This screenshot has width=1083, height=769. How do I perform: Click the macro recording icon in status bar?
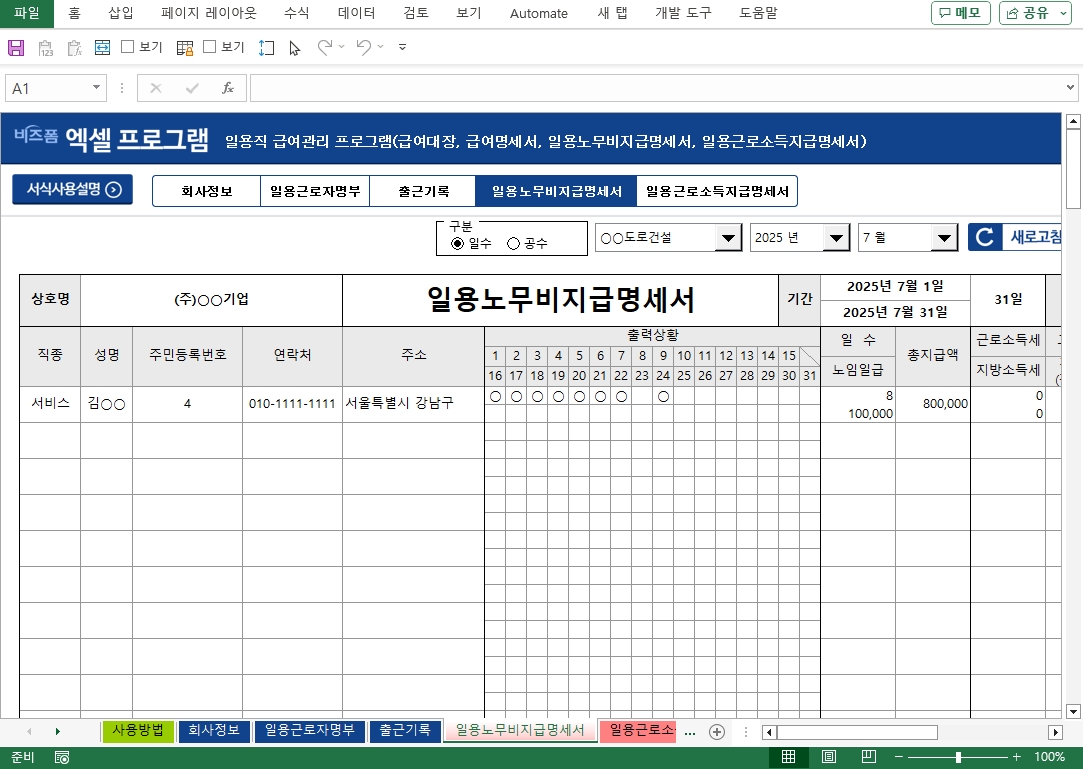[x=62, y=757]
